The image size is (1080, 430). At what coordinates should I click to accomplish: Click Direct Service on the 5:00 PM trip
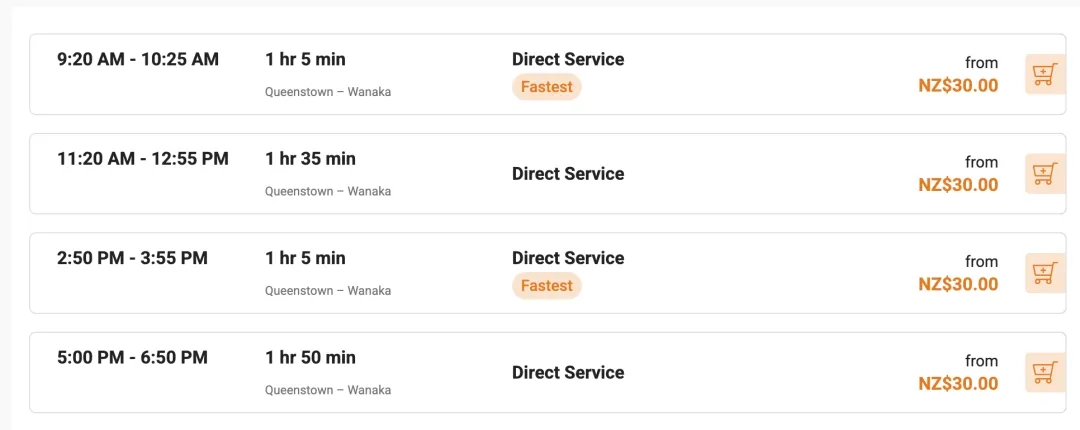[568, 372]
